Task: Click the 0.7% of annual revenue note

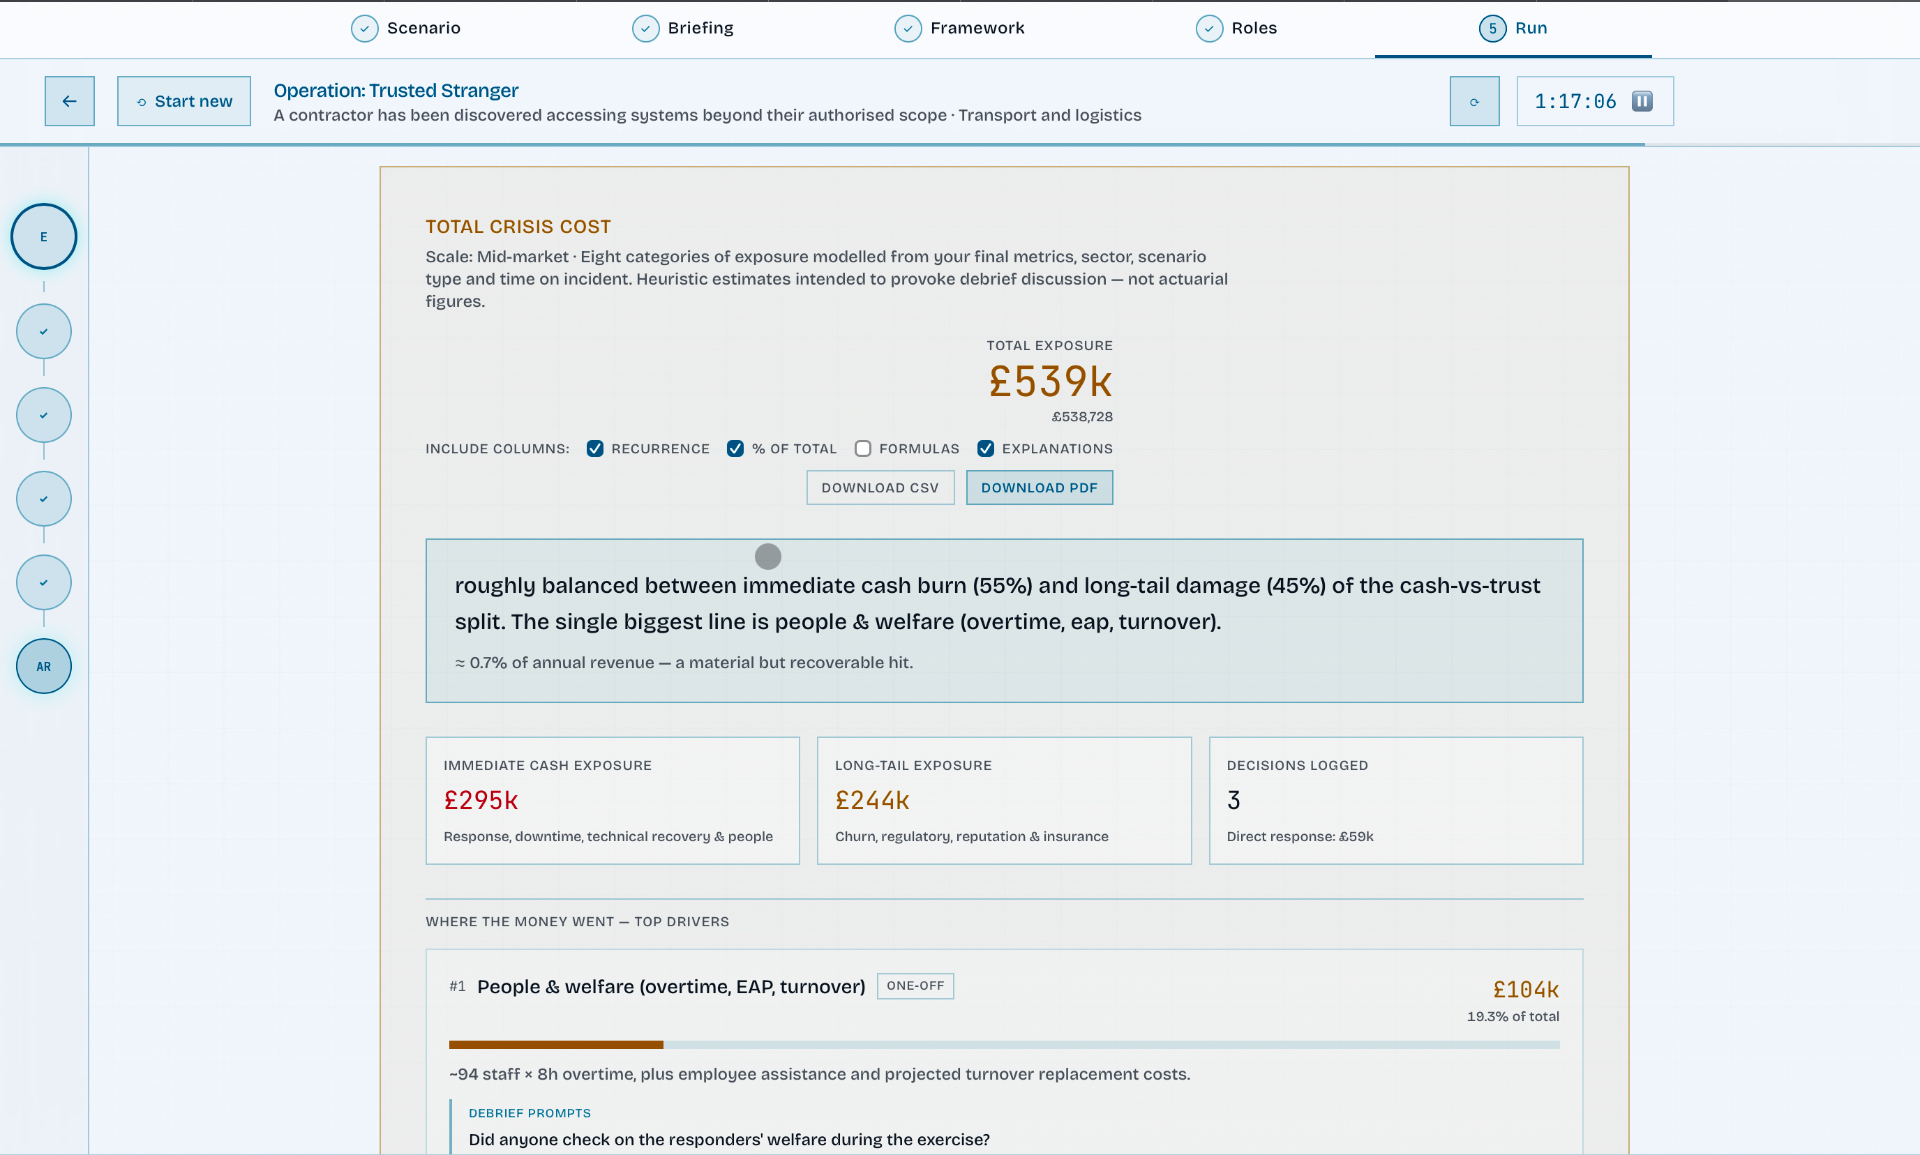Action: (x=684, y=663)
